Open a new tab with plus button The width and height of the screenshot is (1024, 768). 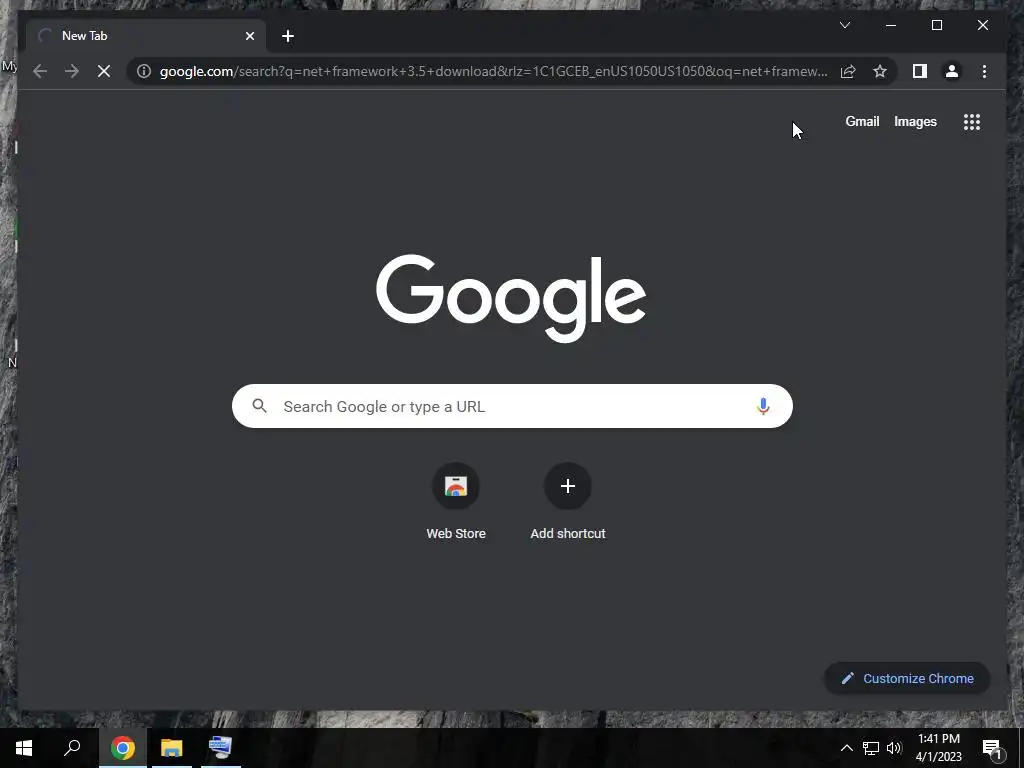click(288, 36)
